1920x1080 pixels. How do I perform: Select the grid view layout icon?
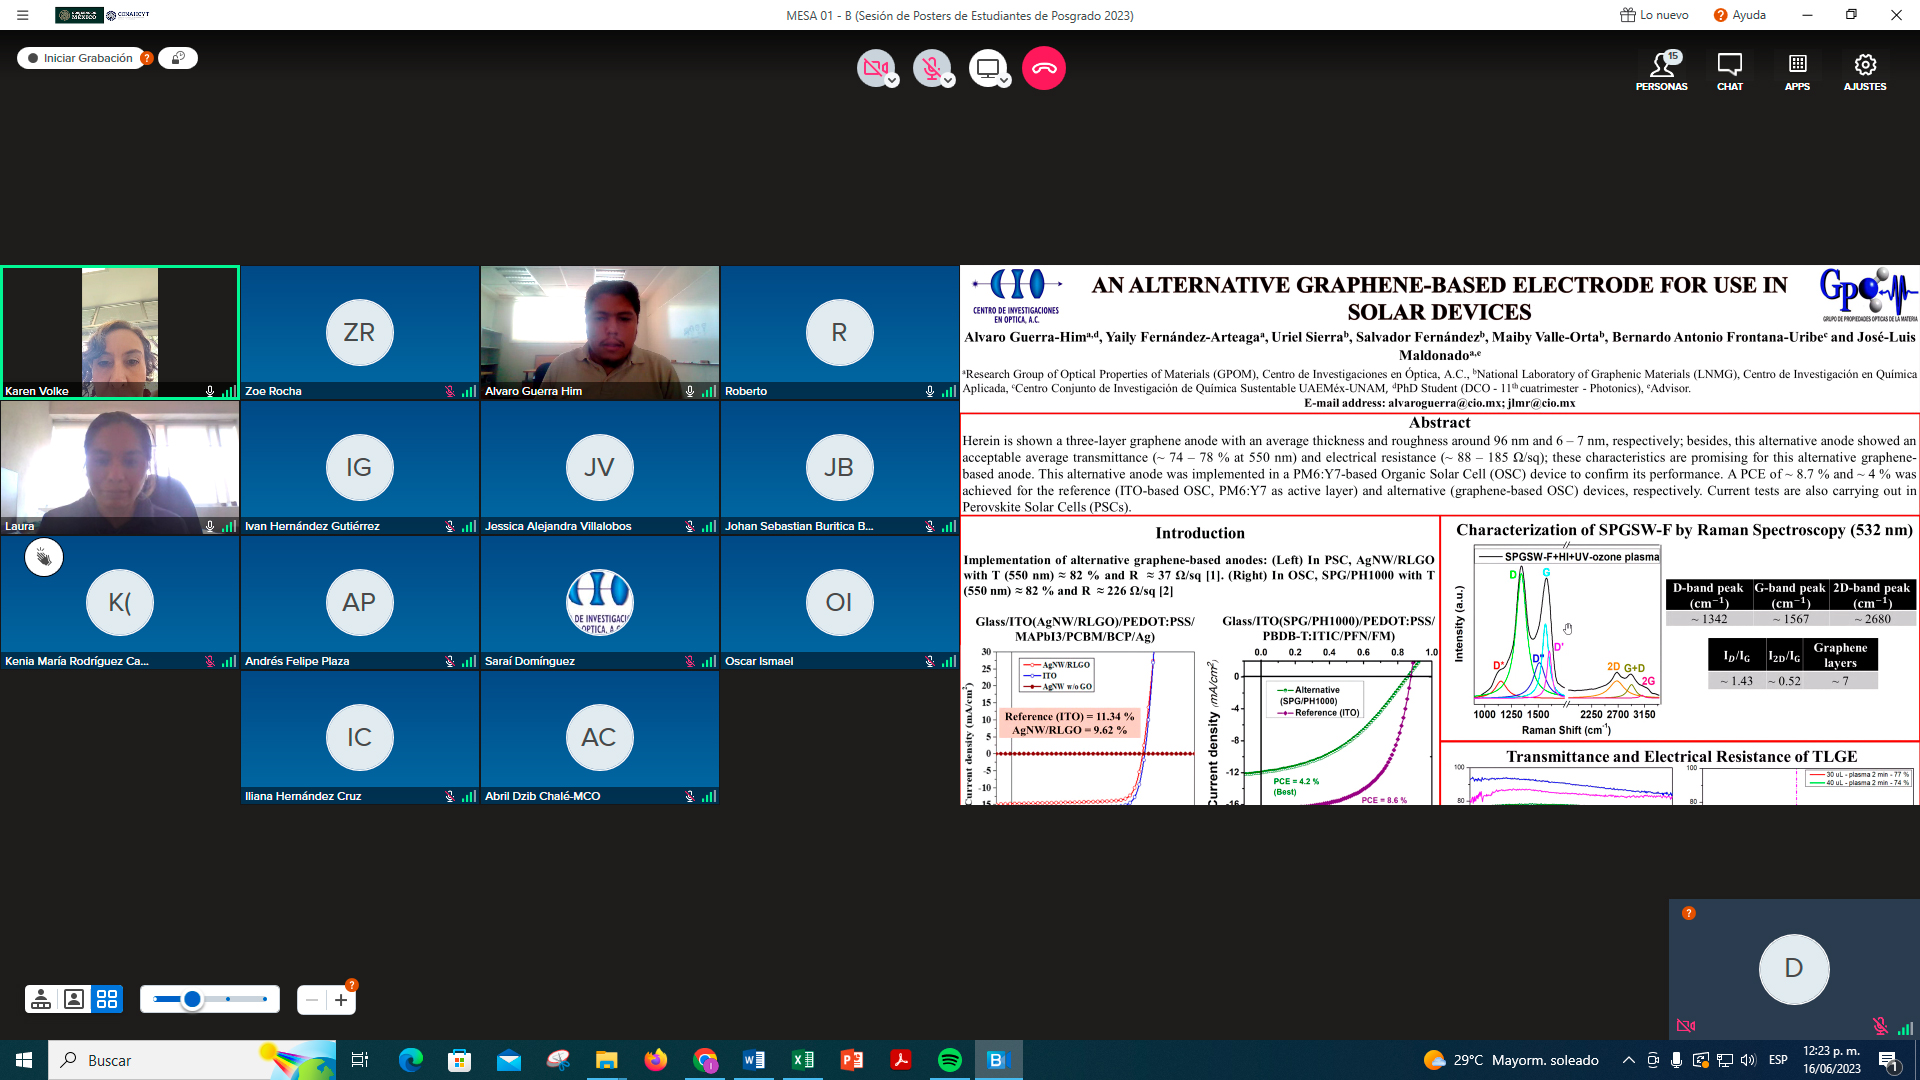coord(107,999)
